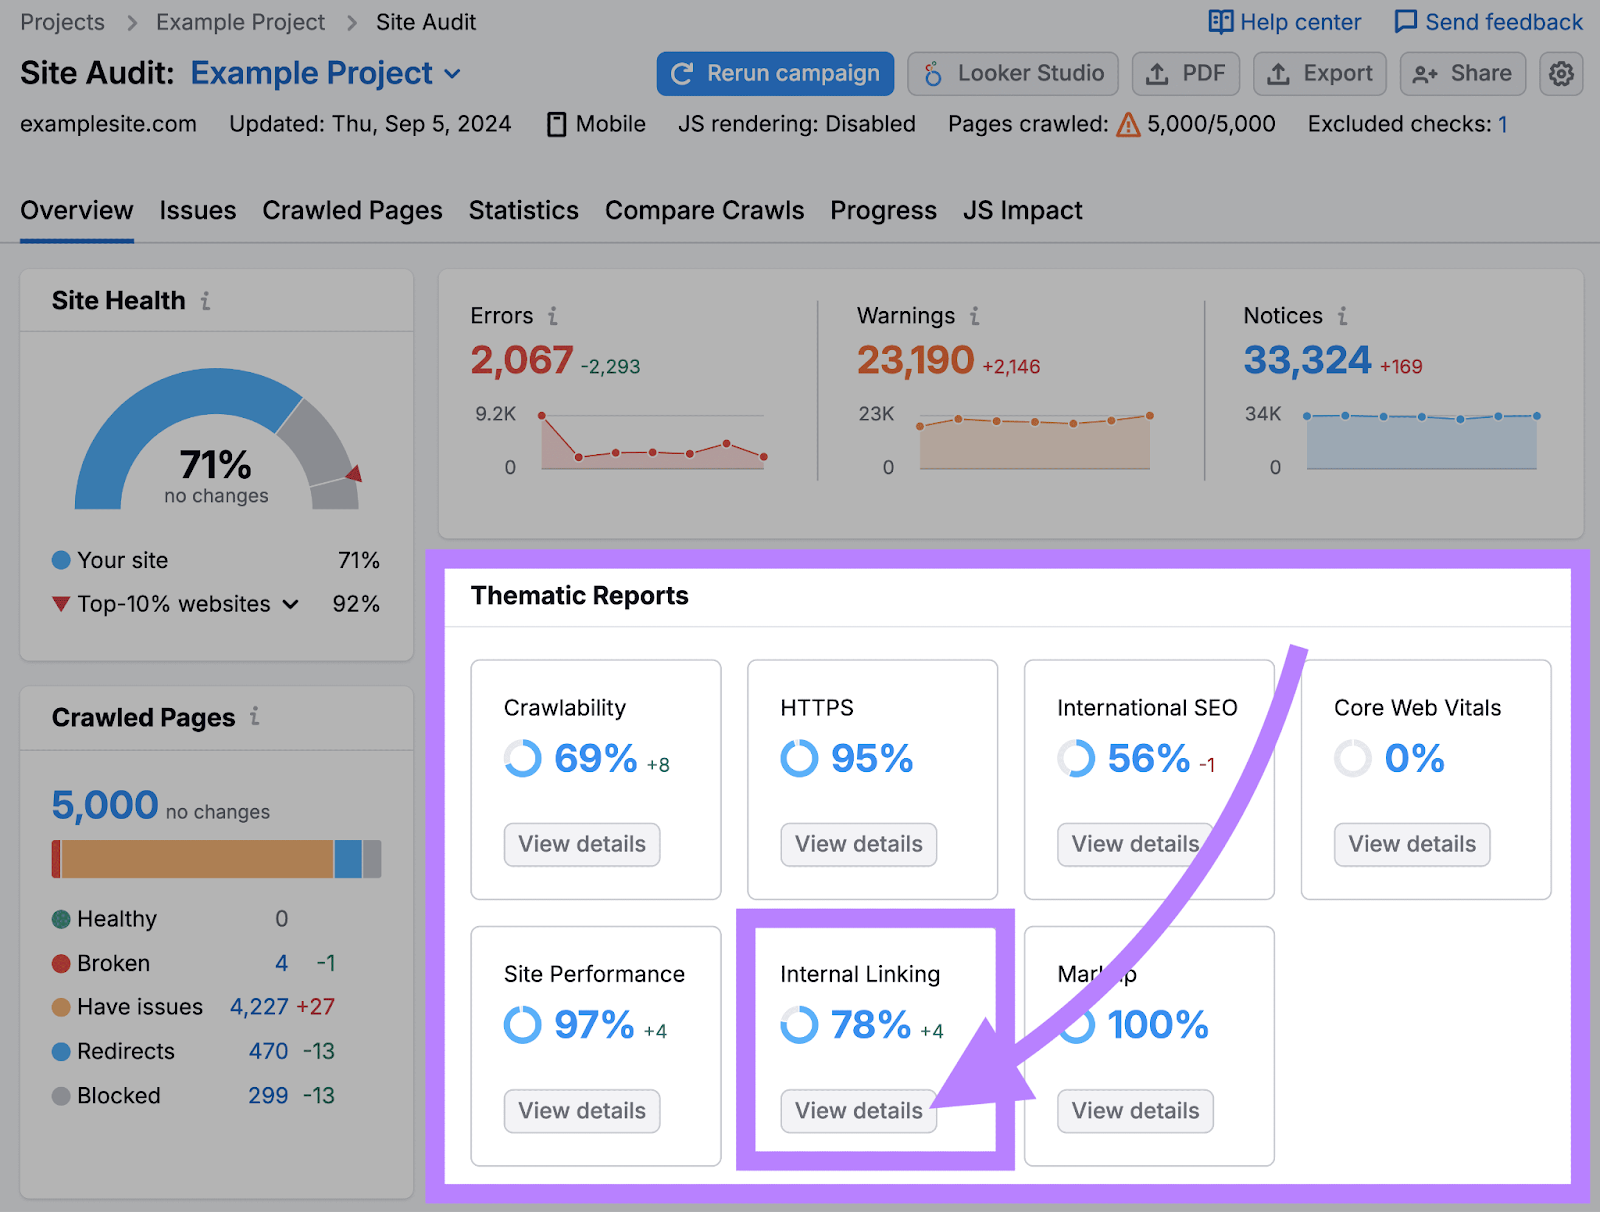The image size is (1600, 1212).
Task: Click the Looker Studio button
Action: 1013,74
